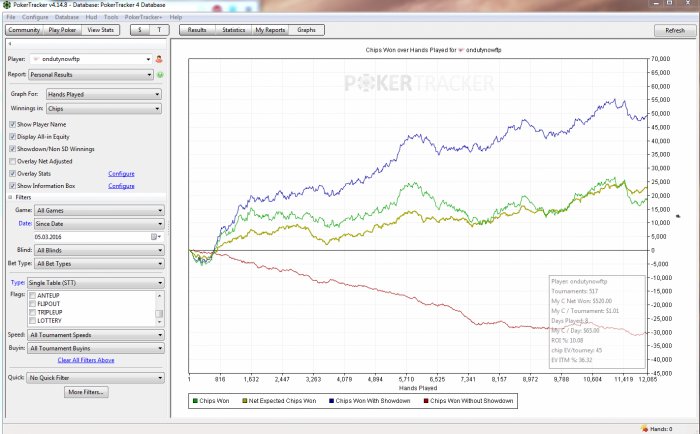Select the T tournament button
This screenshot has width=700, height=434.
click(x=159, y=30)
